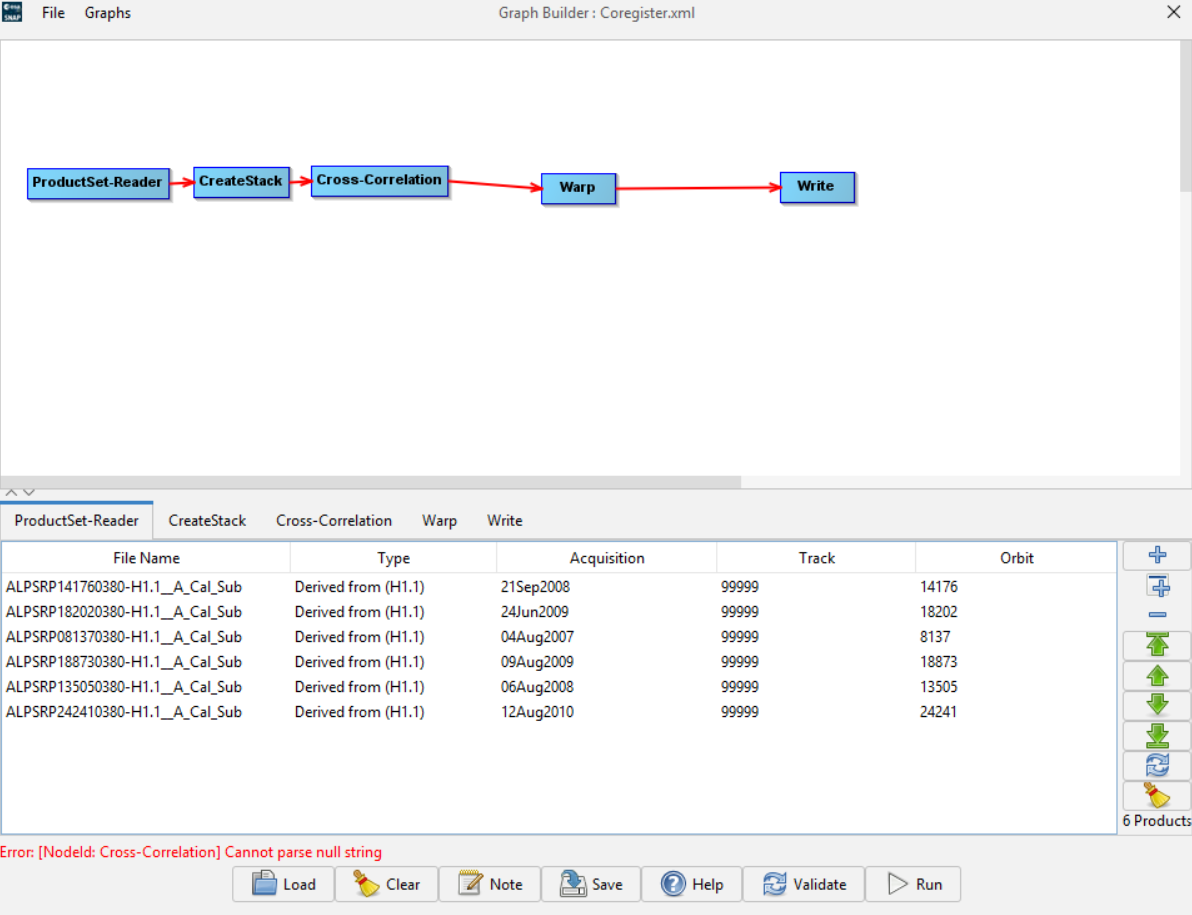The image size is (1192, 915).
Task: Click the horizontal scrollbar of graph canvas
Action: pyautogui.click(x=370, y=482)
